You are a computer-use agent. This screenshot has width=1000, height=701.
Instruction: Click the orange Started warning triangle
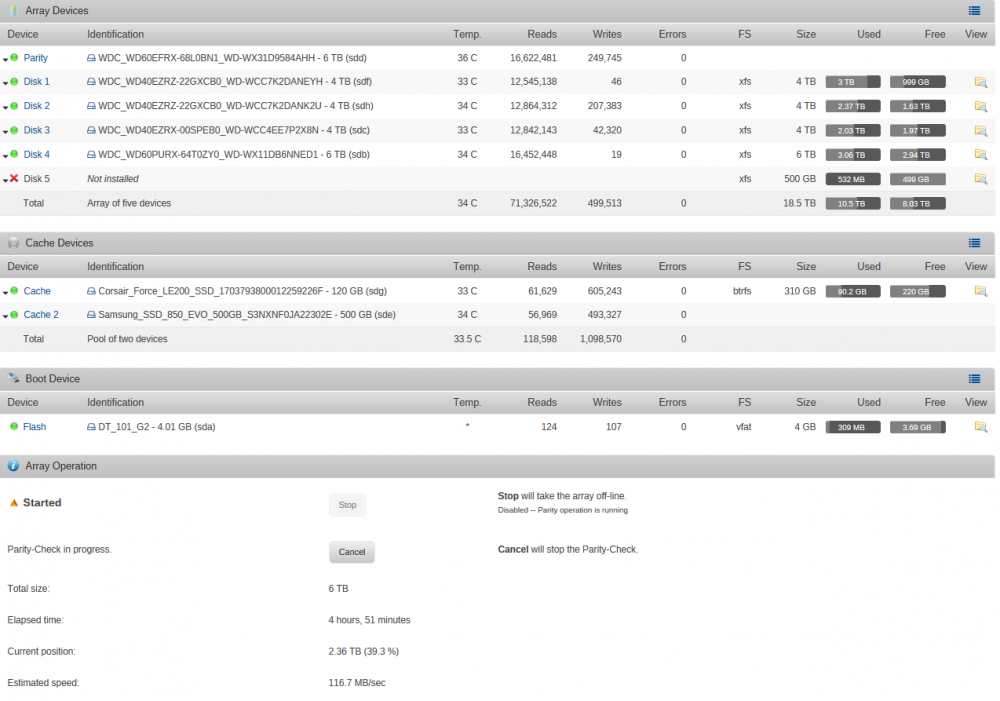click(13, 503)
